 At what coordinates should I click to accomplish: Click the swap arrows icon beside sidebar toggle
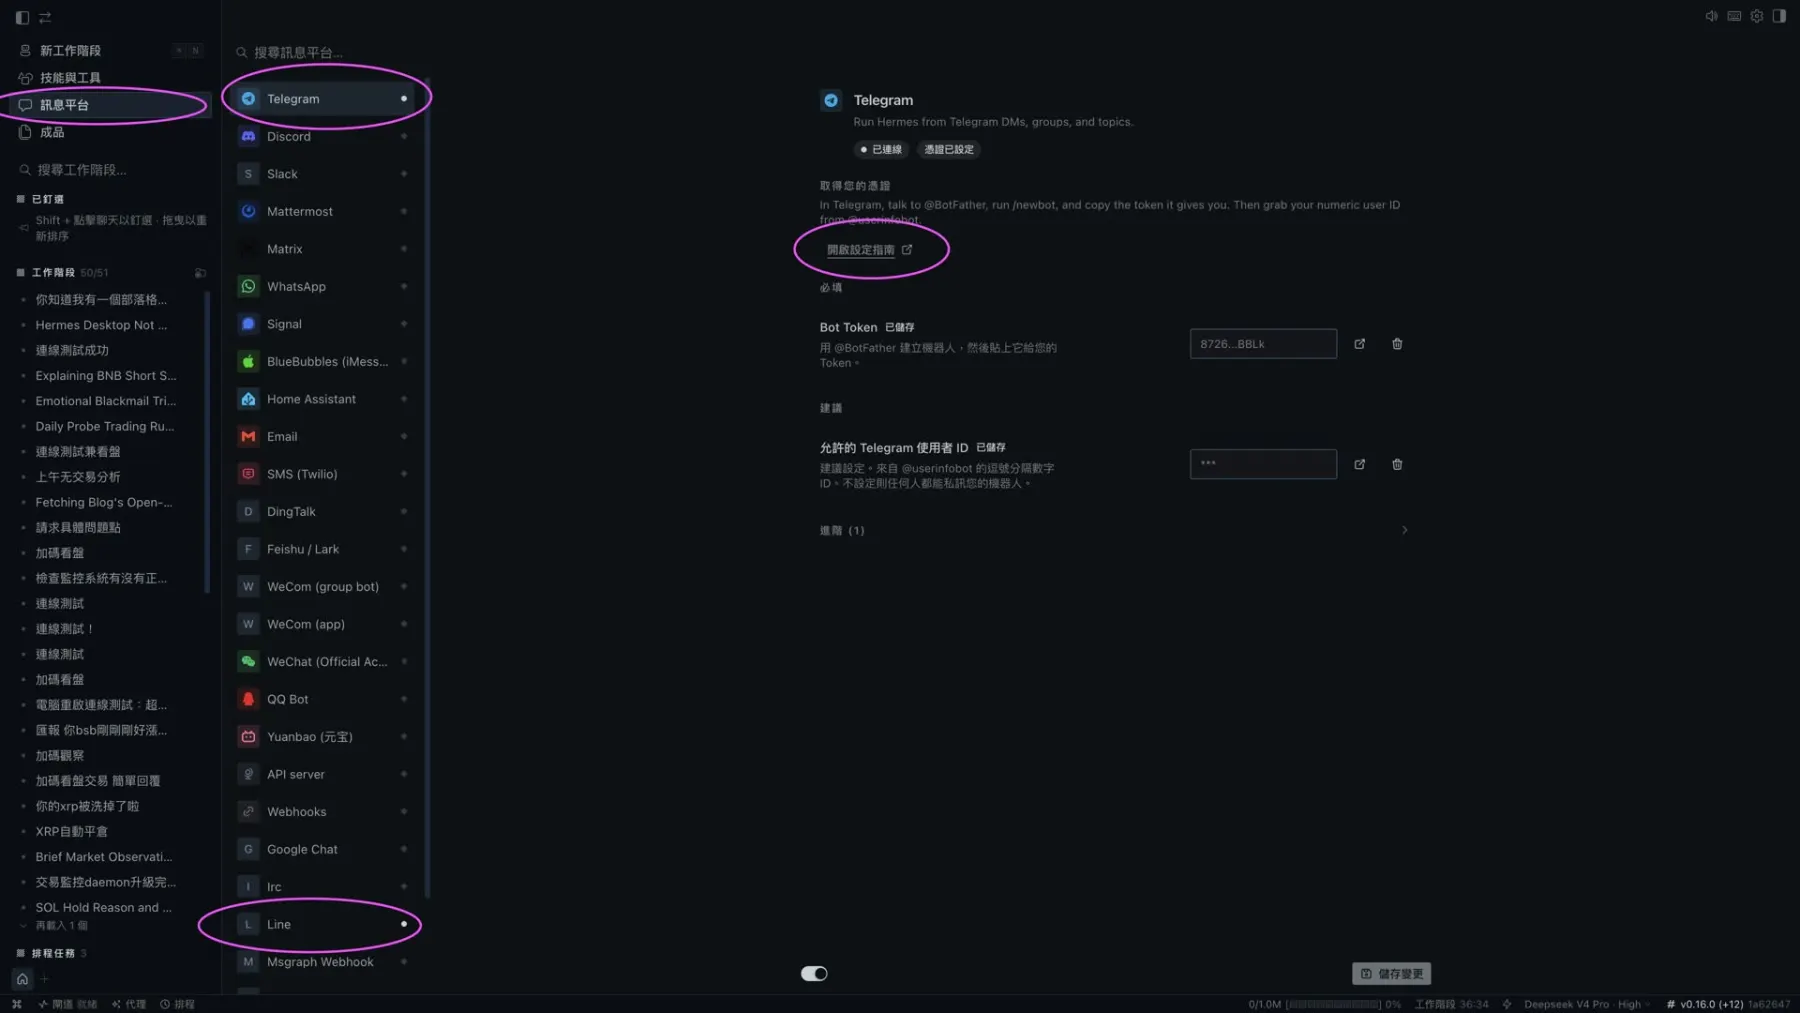pos(45,17)
